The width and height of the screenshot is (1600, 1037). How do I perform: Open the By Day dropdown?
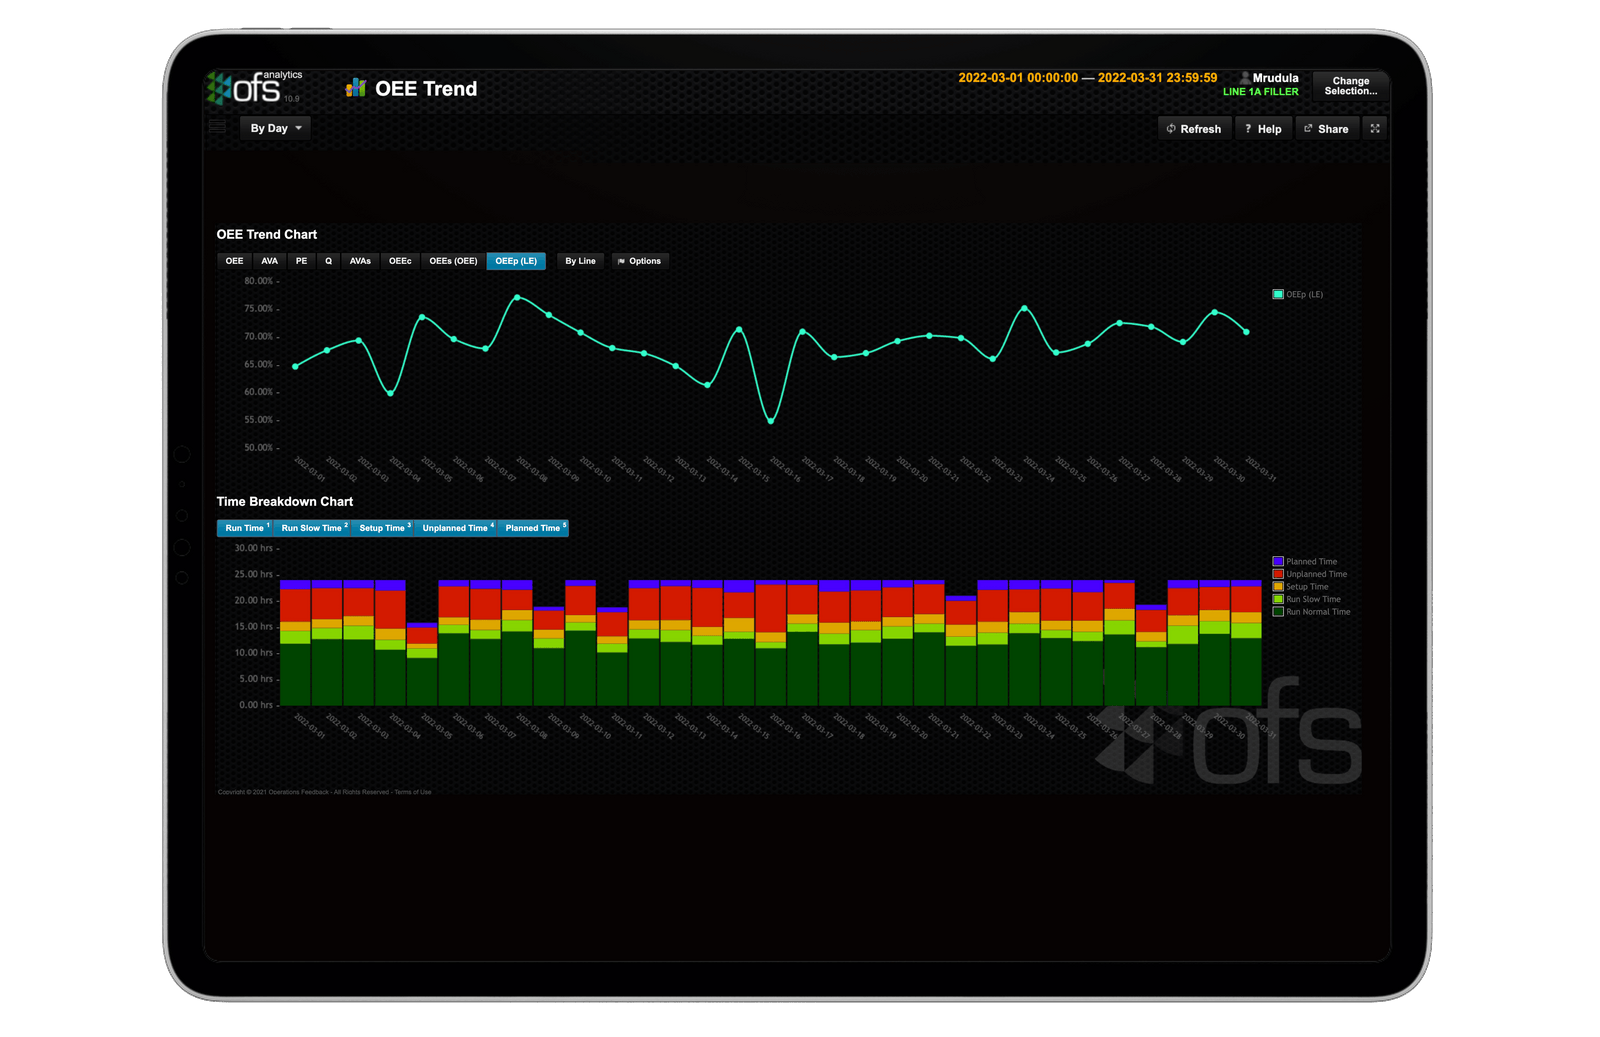click(274, 127)
